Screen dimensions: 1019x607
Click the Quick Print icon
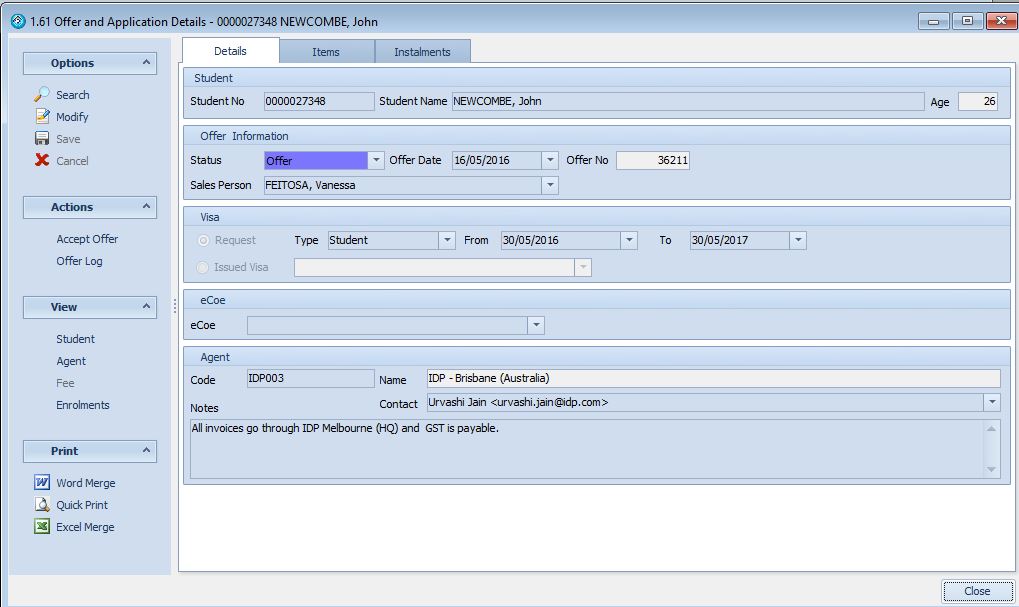point(42,505)
